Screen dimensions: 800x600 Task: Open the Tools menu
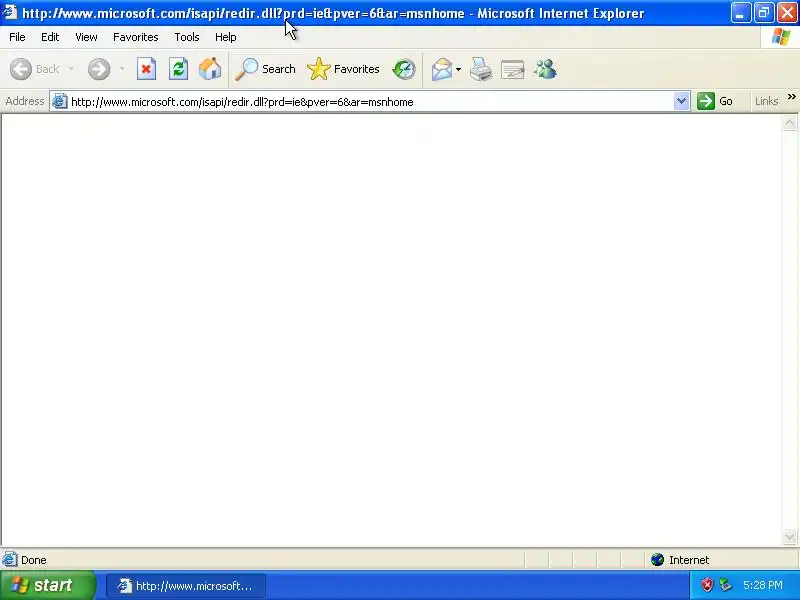[x=187, y=37]
